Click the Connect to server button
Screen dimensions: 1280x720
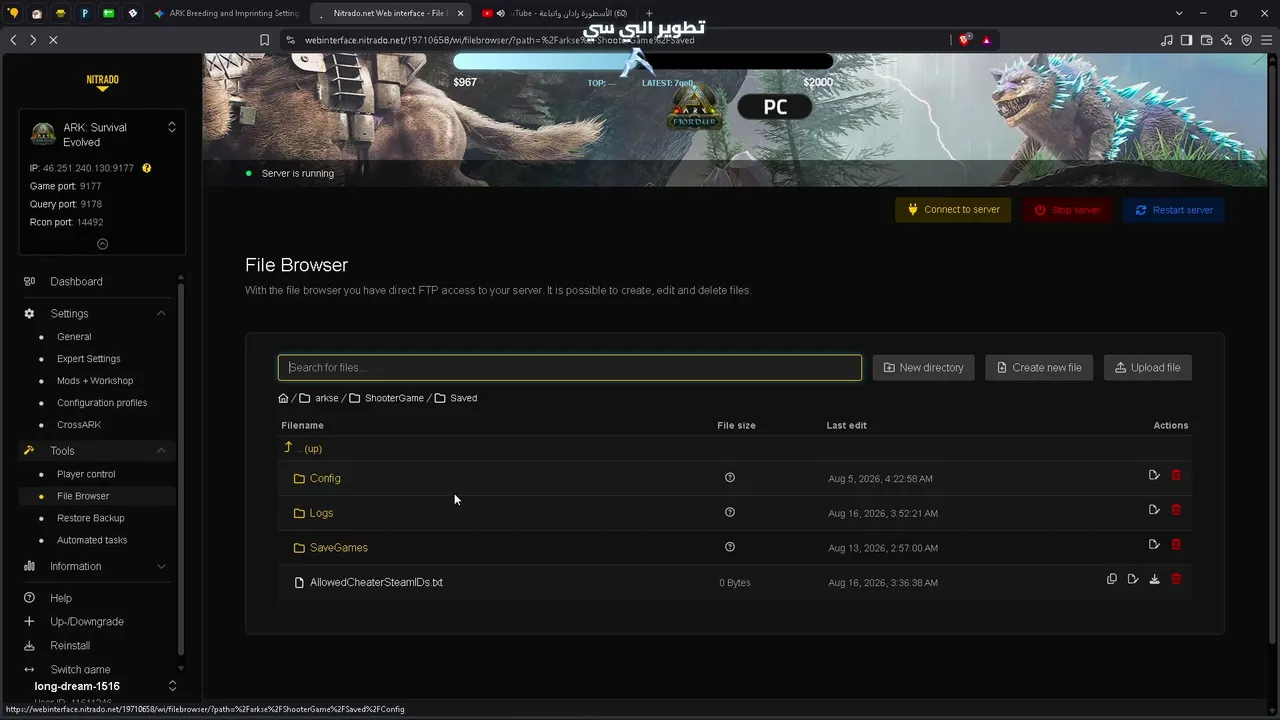click(x=953, y=210)
